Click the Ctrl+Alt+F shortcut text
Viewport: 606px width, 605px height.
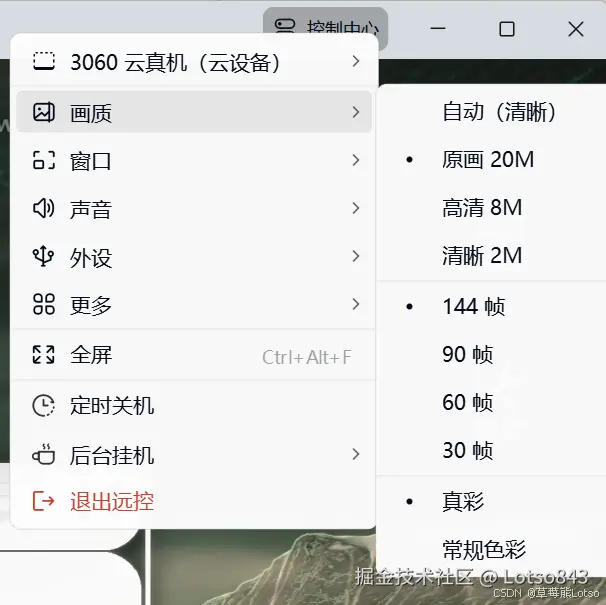pyautogui.click(x=306, y=357)
